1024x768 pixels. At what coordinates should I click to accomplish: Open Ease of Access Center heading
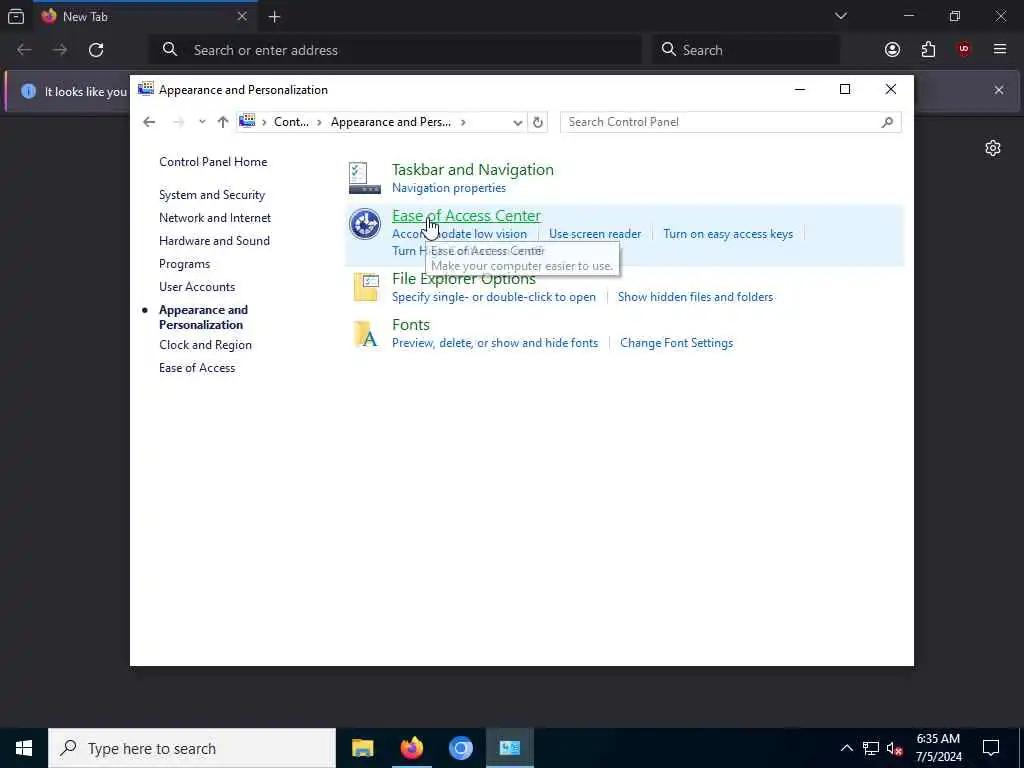tap(466, 216)
